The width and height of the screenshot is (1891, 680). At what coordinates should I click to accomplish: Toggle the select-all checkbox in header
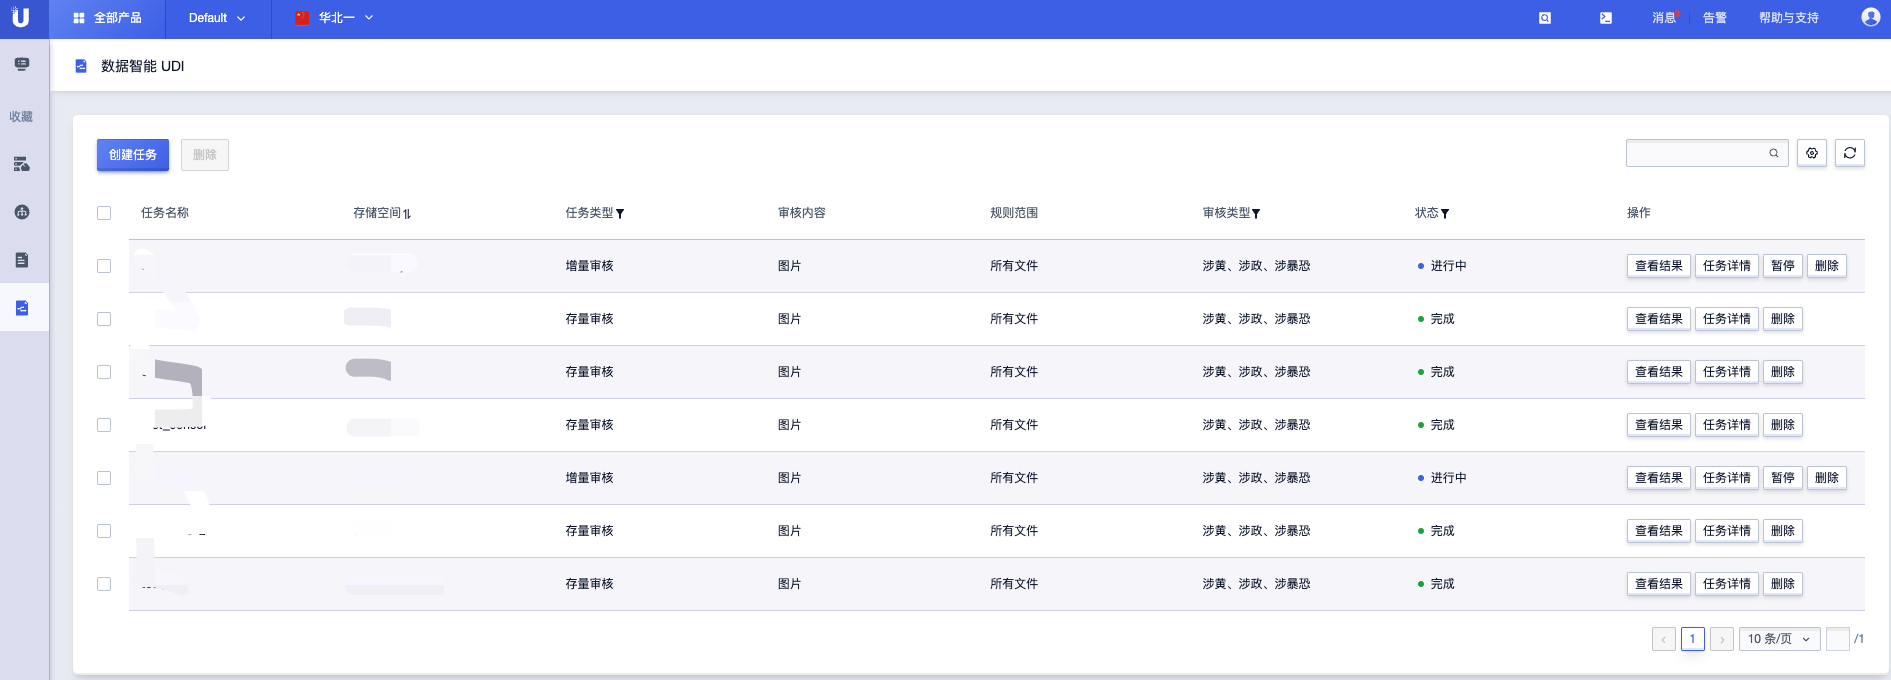tap(104, 213)
